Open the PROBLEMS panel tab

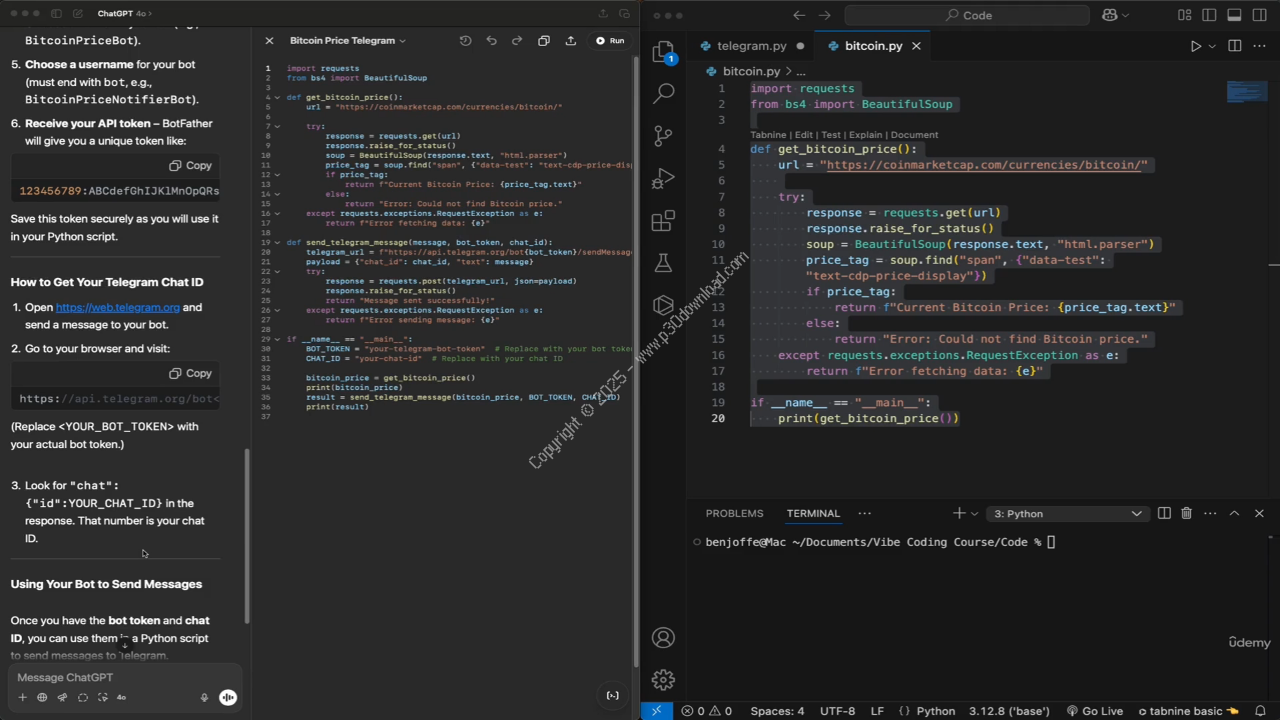[734, 513]
